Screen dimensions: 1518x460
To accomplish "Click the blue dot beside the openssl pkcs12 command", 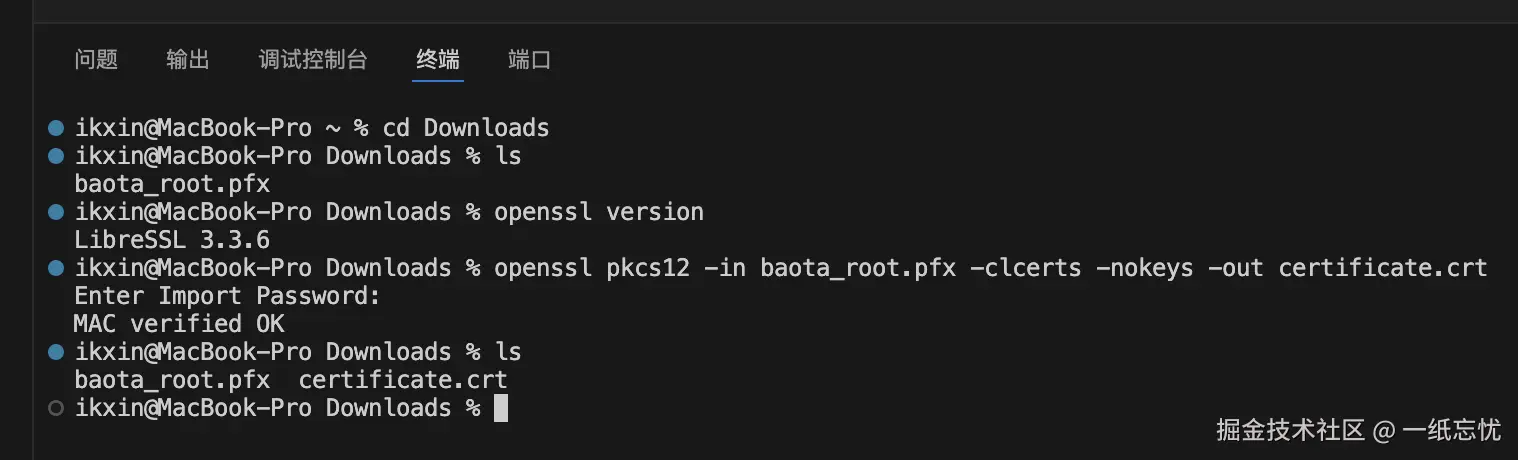I will [56, 268].
